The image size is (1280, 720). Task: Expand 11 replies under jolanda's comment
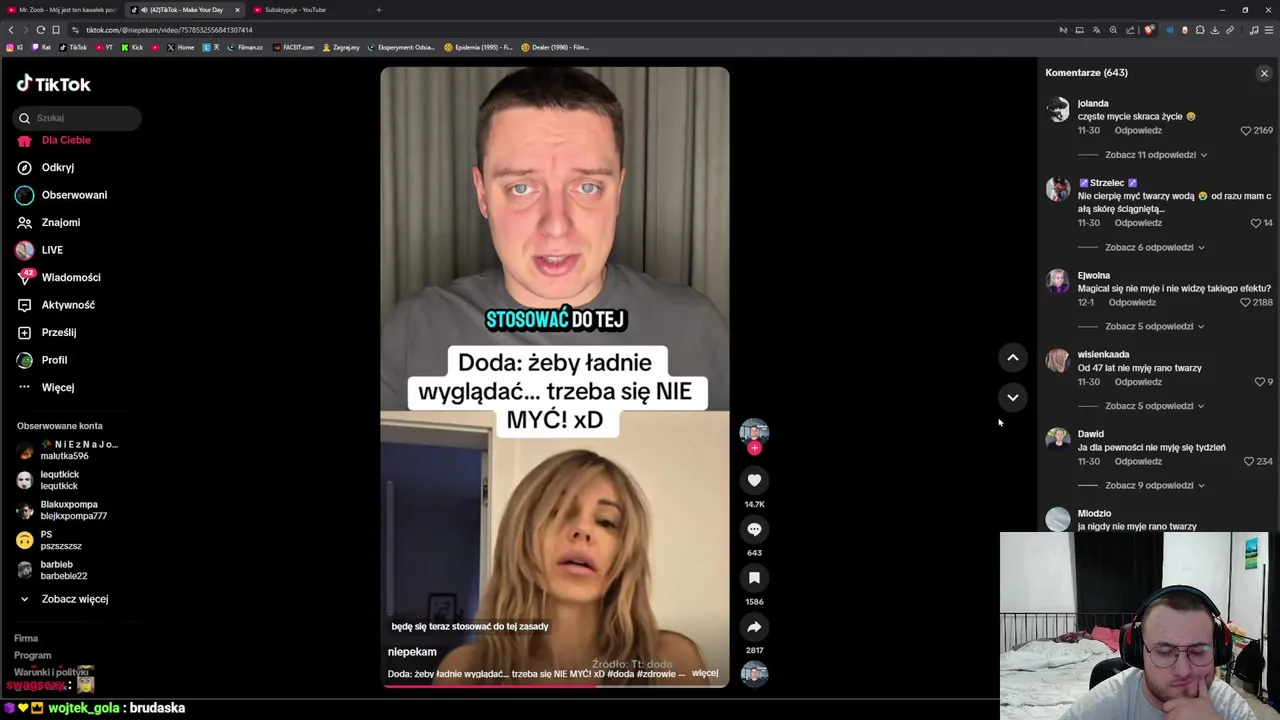pyautogui.click(x=1155, y=155)
